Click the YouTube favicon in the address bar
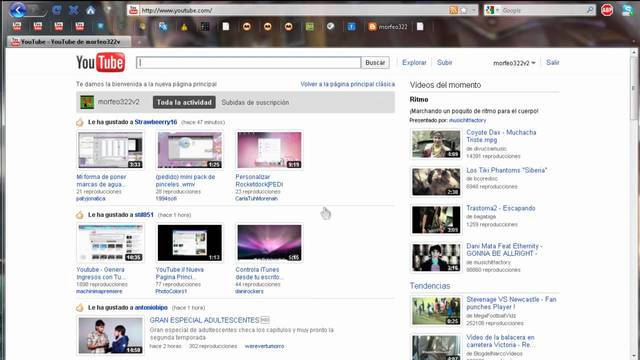Image resolution: width=640 pixels, height=360 pixels. point(133,10)
